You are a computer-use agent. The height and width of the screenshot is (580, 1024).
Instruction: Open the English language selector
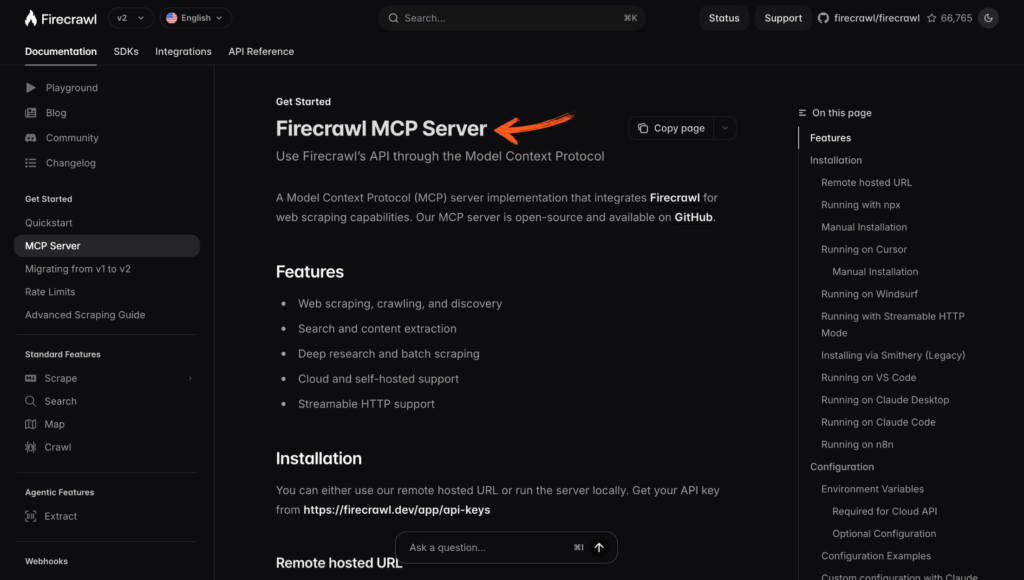pyautogui.click(x=195, y=17)
